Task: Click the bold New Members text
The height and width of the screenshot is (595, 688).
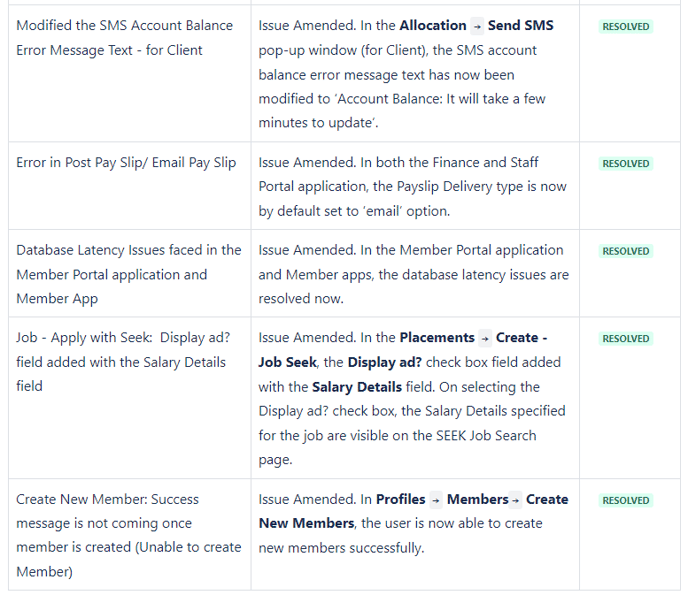Action: (x=306, y=523)
